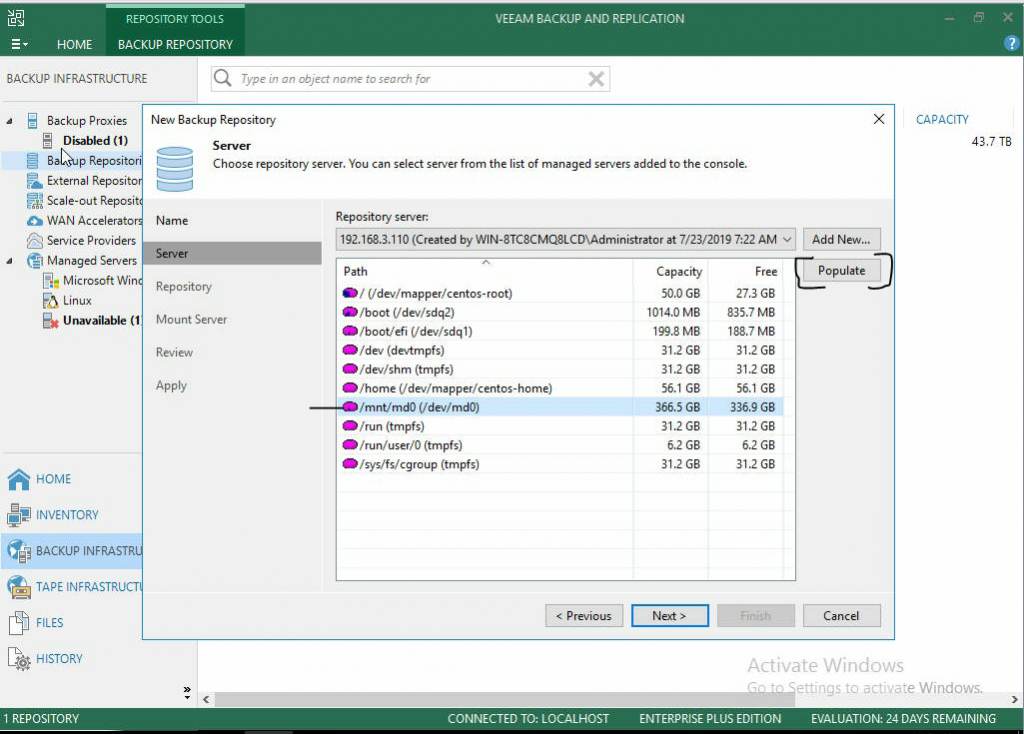Viewport: 1024px width, 734px height.
Task: Click the History gear icon
Action: click(19, 659)
